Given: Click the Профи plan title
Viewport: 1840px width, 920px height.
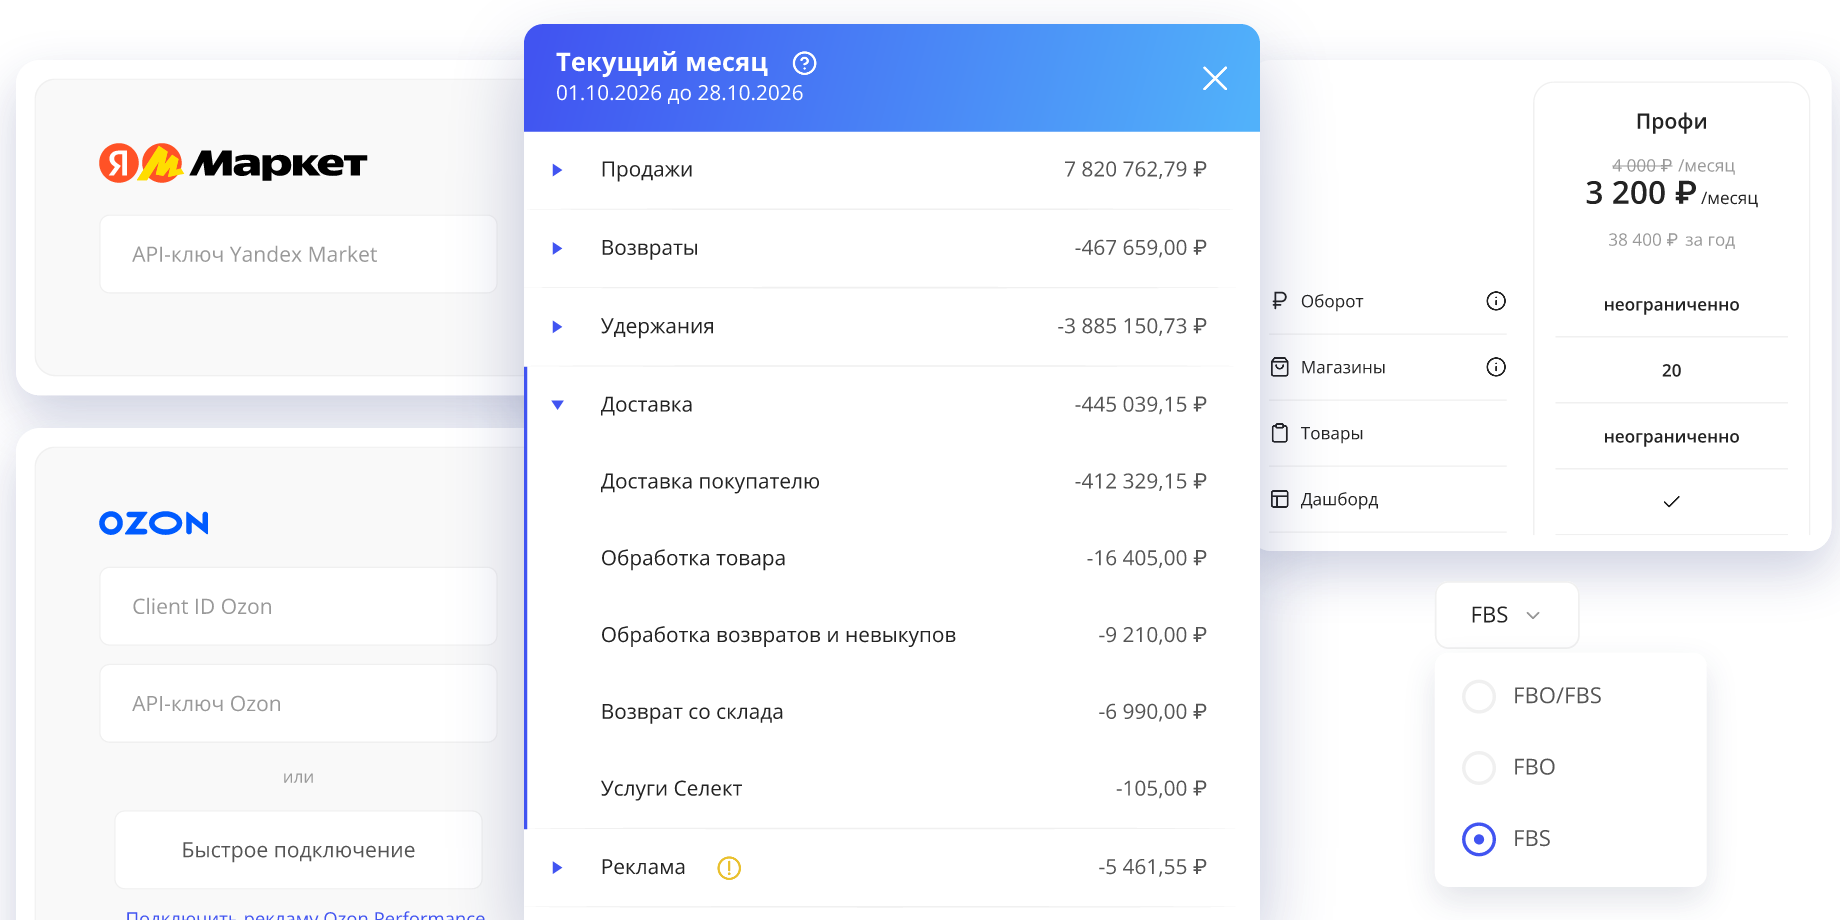Looking at the screenshot, I should [x=1672, y=122].
